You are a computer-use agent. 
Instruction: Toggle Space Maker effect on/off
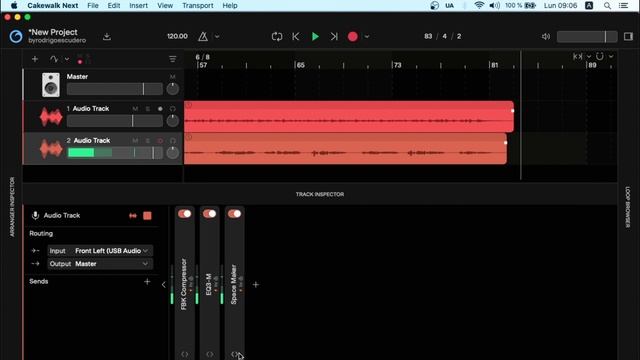point(234,213)
